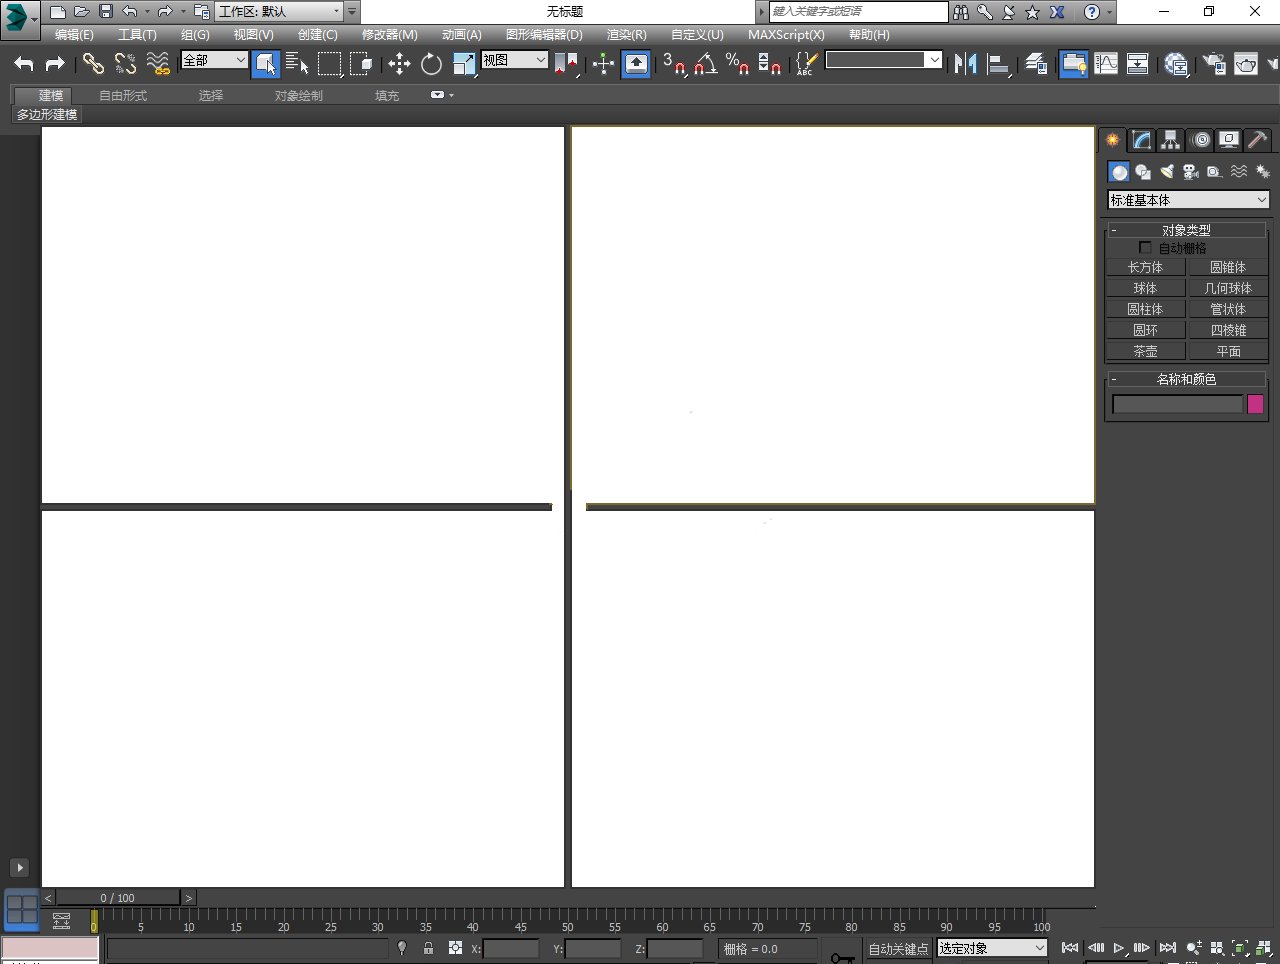Open the 修改器(M) menu
Image resolution: width=1280 pixels, height=964 pixels.
[x=389, y=35]
